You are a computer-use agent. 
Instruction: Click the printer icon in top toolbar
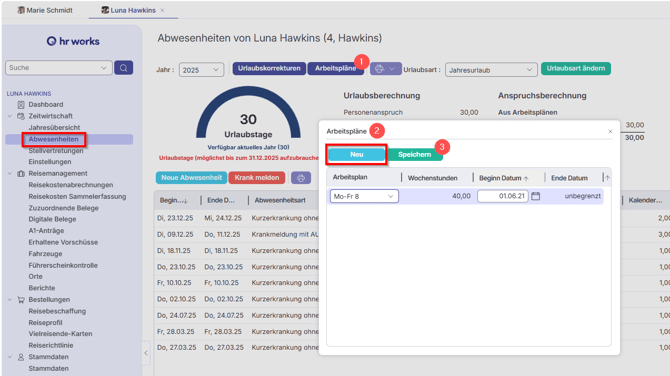(x=379, y=69)
